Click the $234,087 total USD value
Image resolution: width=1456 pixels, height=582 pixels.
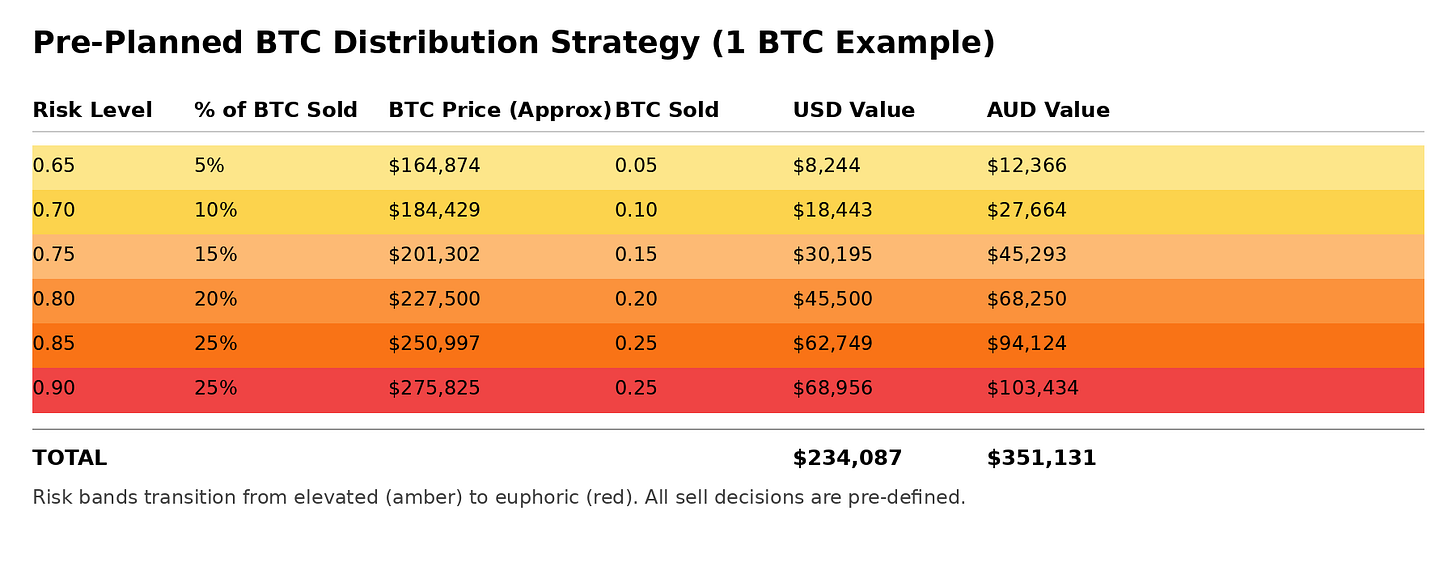(848, 458)
